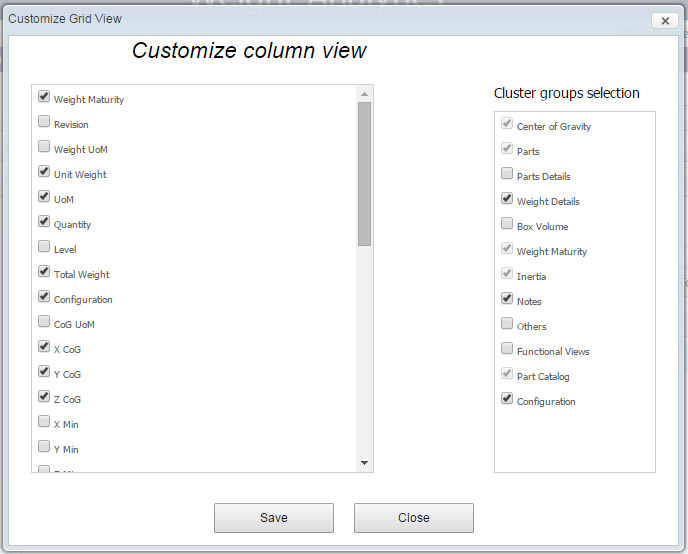Uncheck the Total Weight column
This screenshot has height=554, width=688.
(44, 273)
